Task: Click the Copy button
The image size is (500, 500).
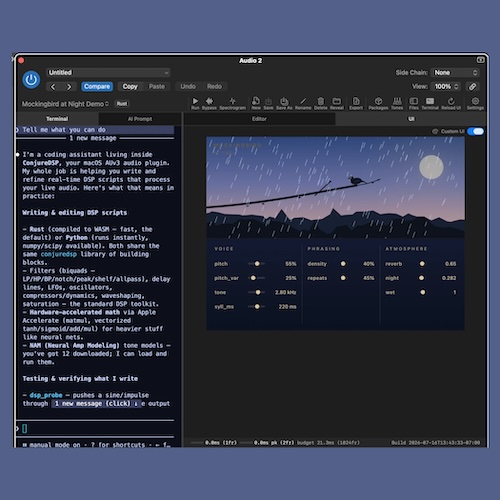Action: tap(130, 87)
